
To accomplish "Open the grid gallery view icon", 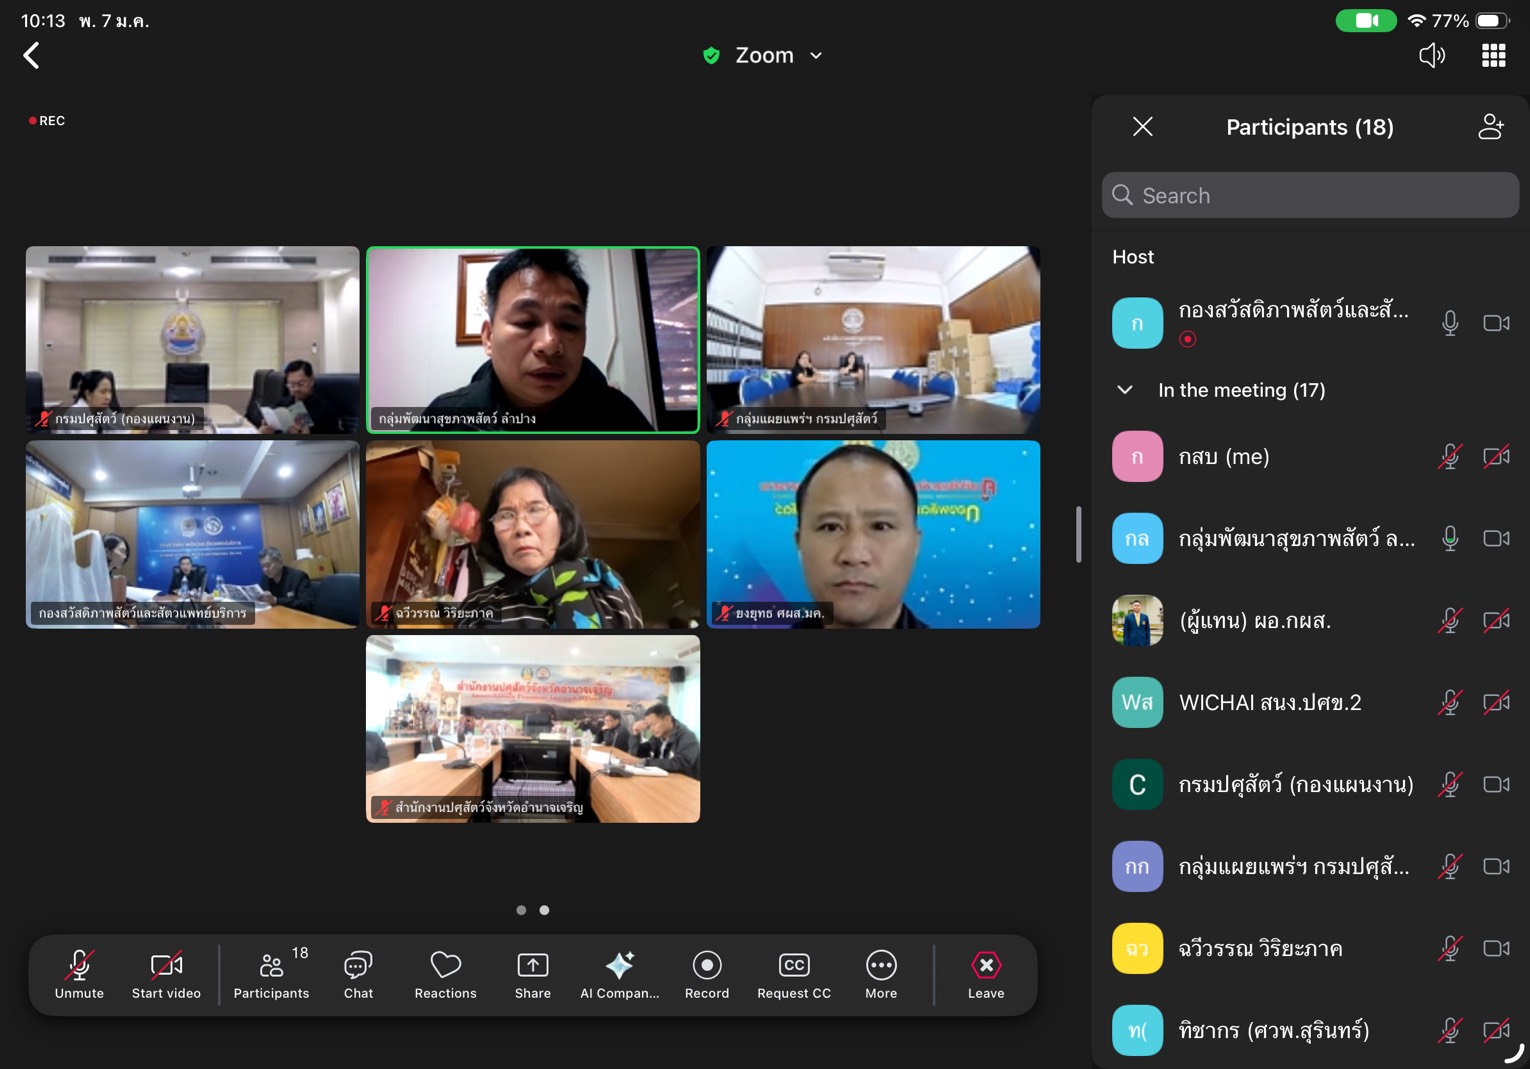I will pyautogui.click(x=1493, y=55).
